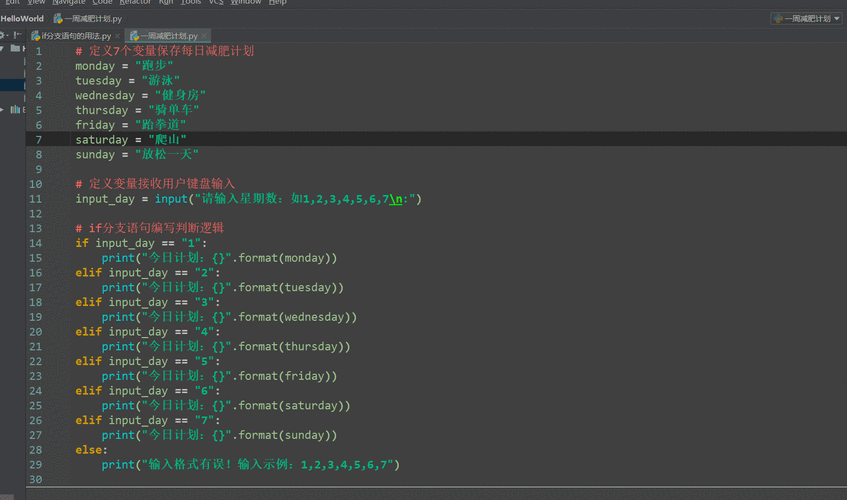Click 'format(tuesday)' on line 17
847x500 pixels.
tap(288, 288)
